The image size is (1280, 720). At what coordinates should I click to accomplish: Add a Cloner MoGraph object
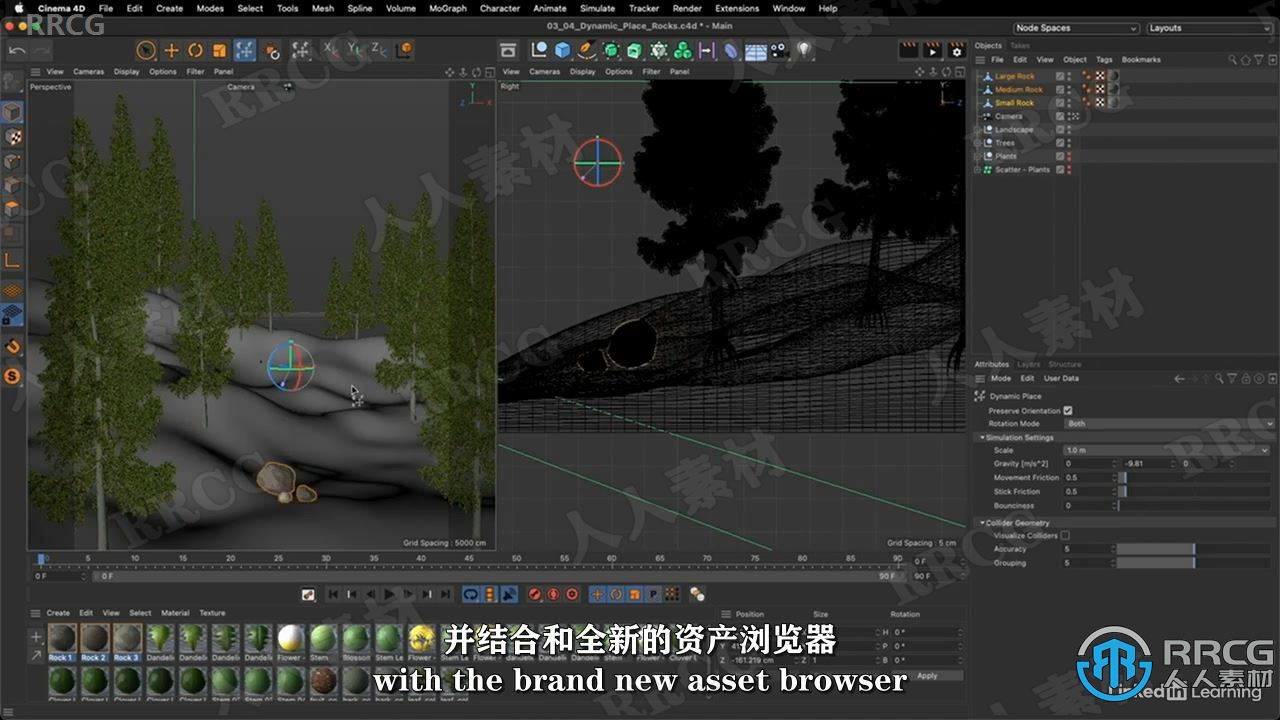pyautogui.click(x=683, y=50)
